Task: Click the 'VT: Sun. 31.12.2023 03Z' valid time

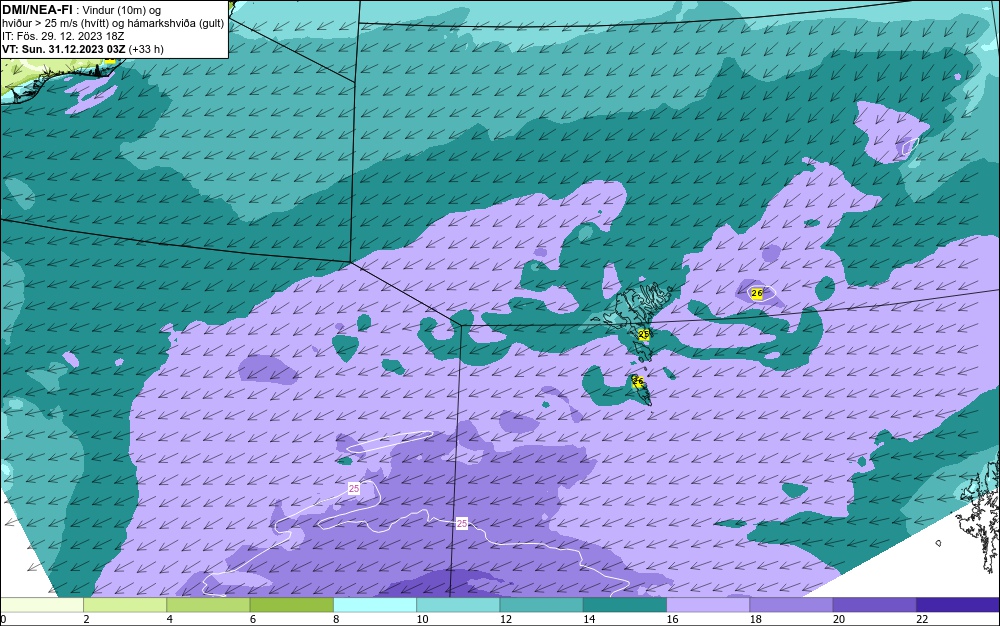Action: [64, 49]
